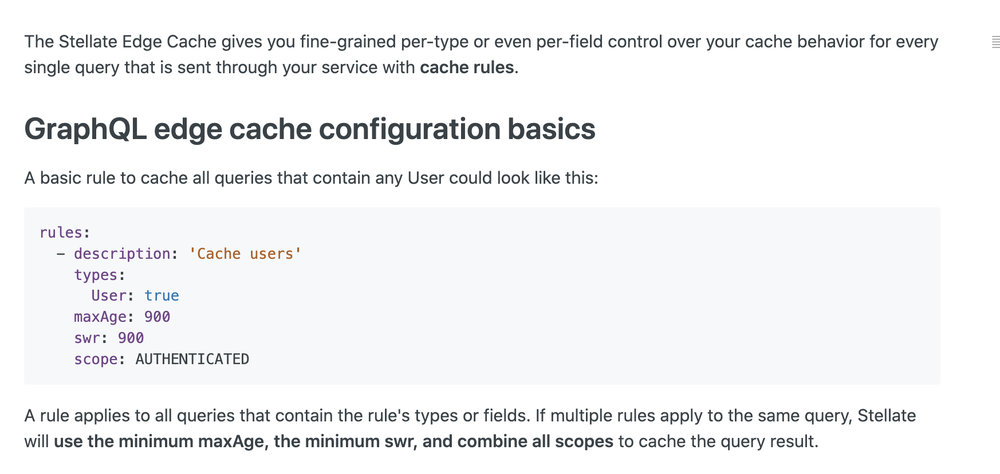Click the 'maxAge' key in code block
1000x474 pixels.
pos(99,316)
